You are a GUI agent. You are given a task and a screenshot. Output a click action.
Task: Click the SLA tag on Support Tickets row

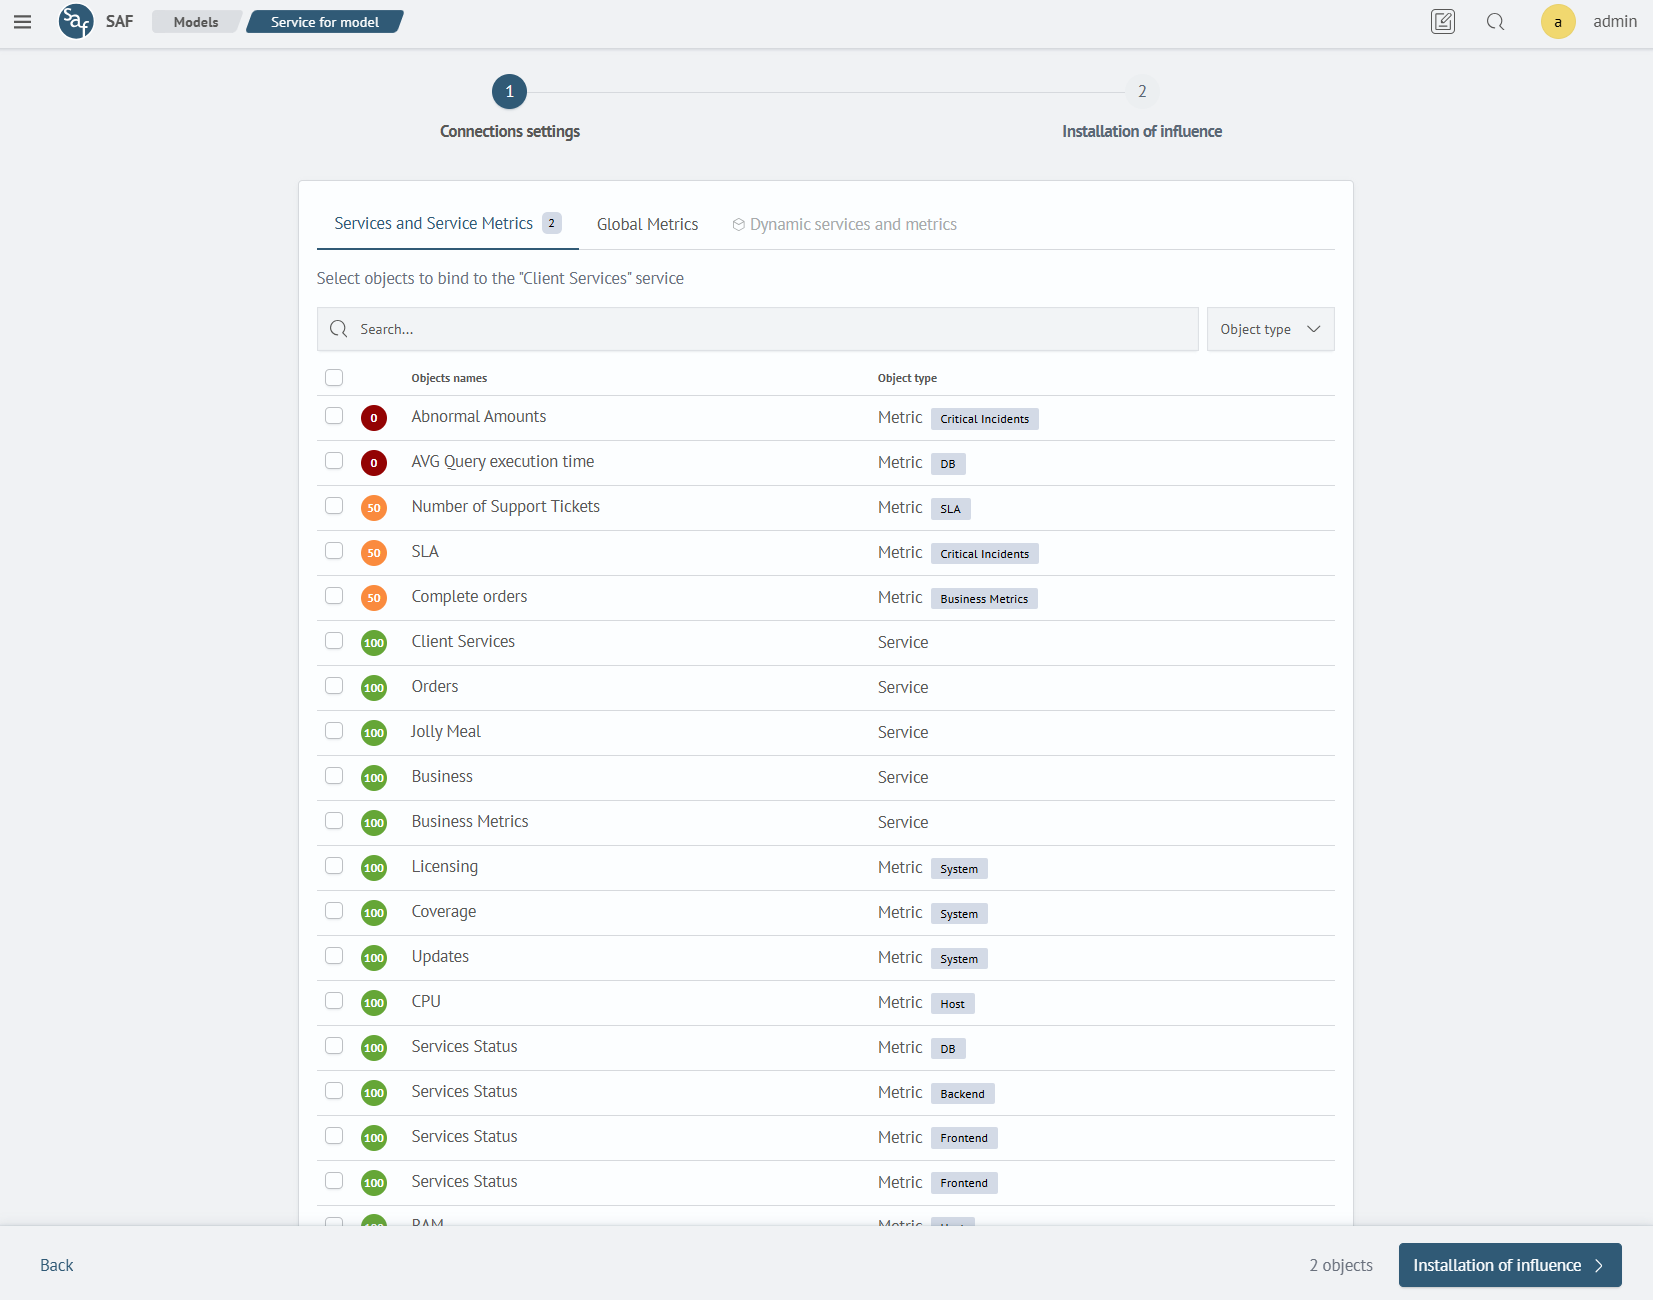(950, 509)
